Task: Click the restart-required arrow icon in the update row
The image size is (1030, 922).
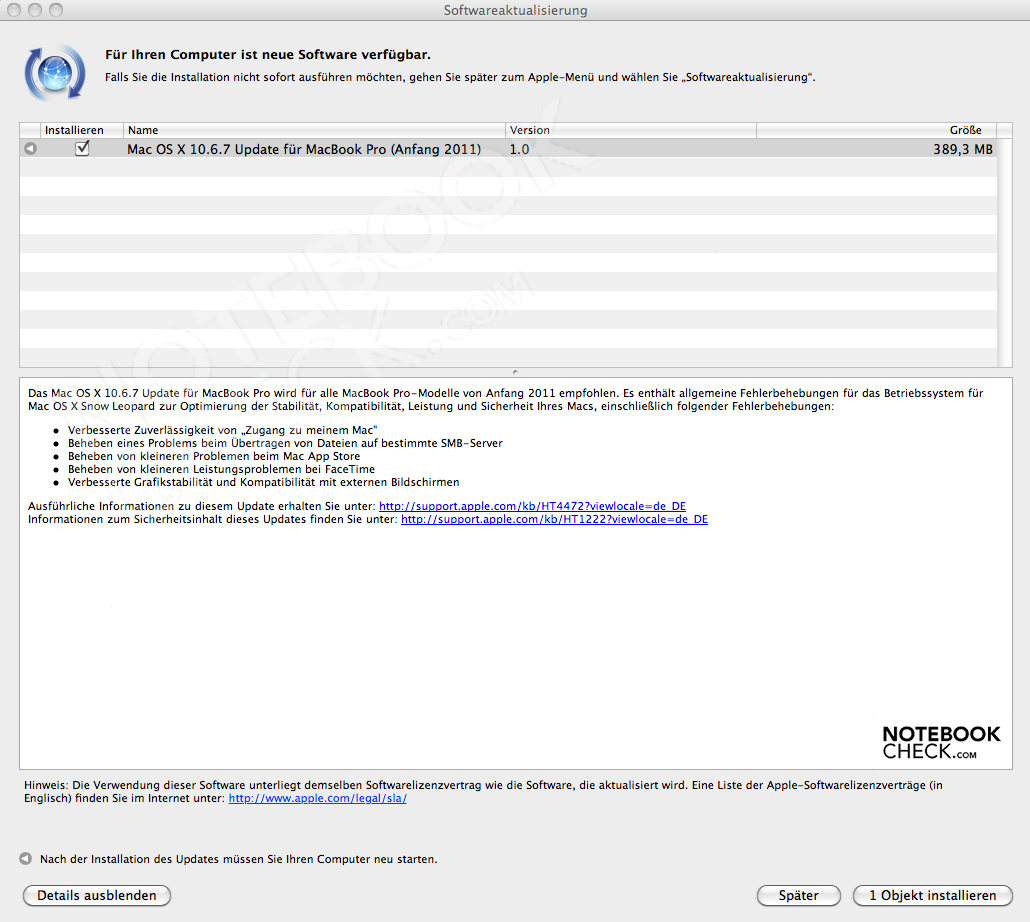Action: pyautogui.click(x=30, y=149)
